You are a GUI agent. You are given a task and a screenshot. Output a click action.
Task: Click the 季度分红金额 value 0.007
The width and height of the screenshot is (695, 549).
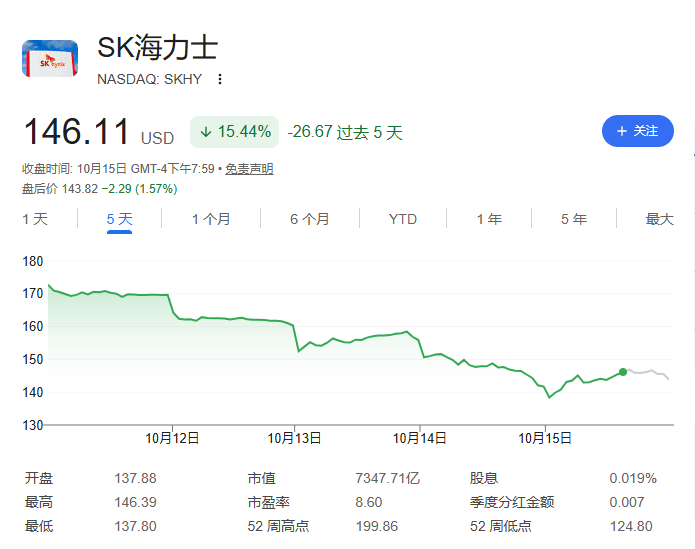[627, 502]
